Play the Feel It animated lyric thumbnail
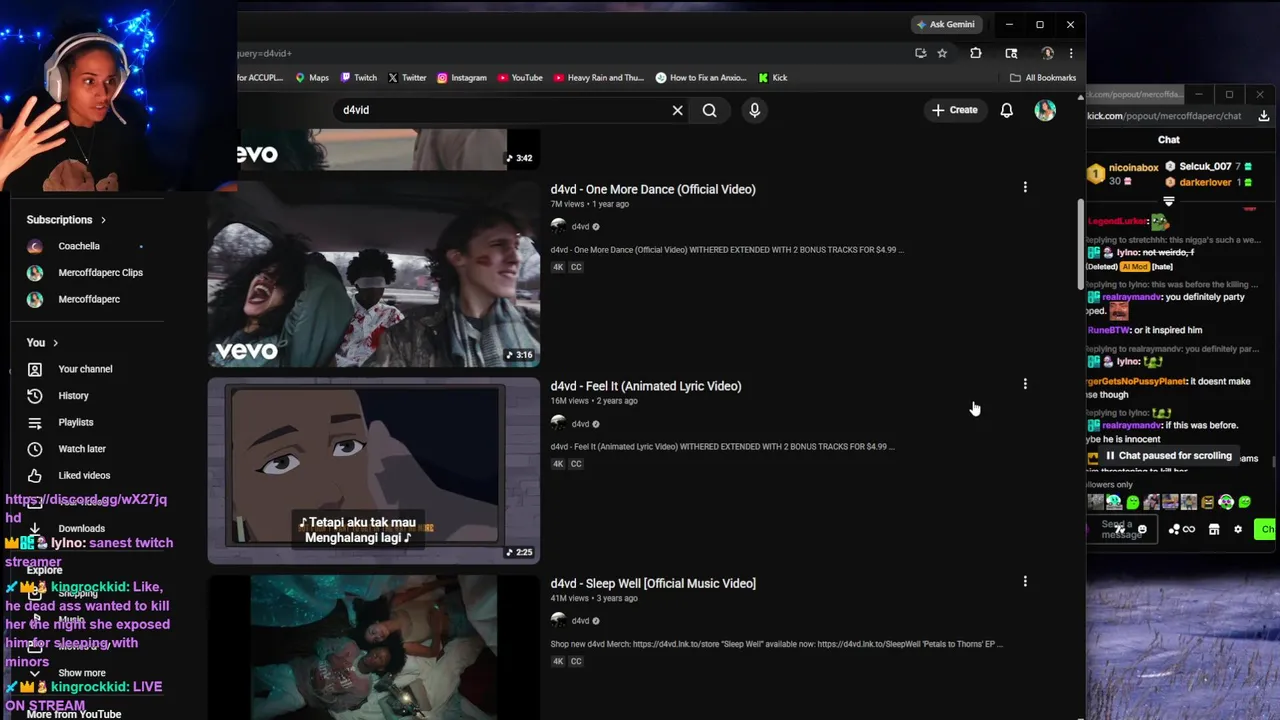This screenshot has height=720, width=1280. pyautogui.click(x=373, y=471)
